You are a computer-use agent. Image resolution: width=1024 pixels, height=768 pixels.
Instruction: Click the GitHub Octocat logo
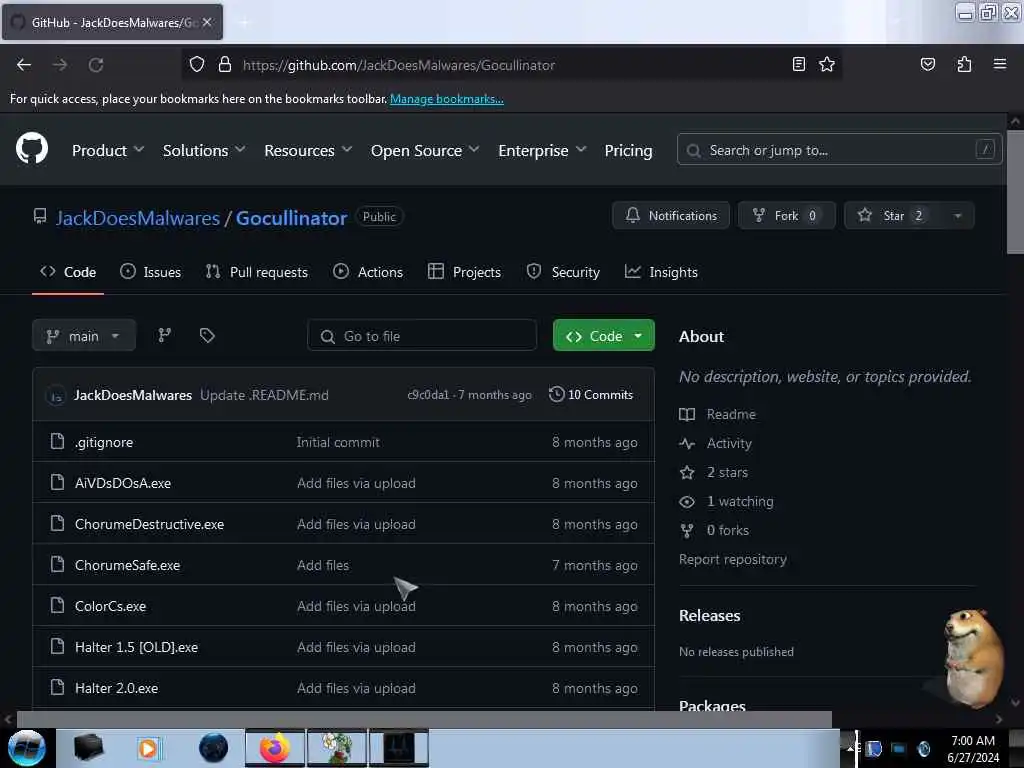click(32, 148)
